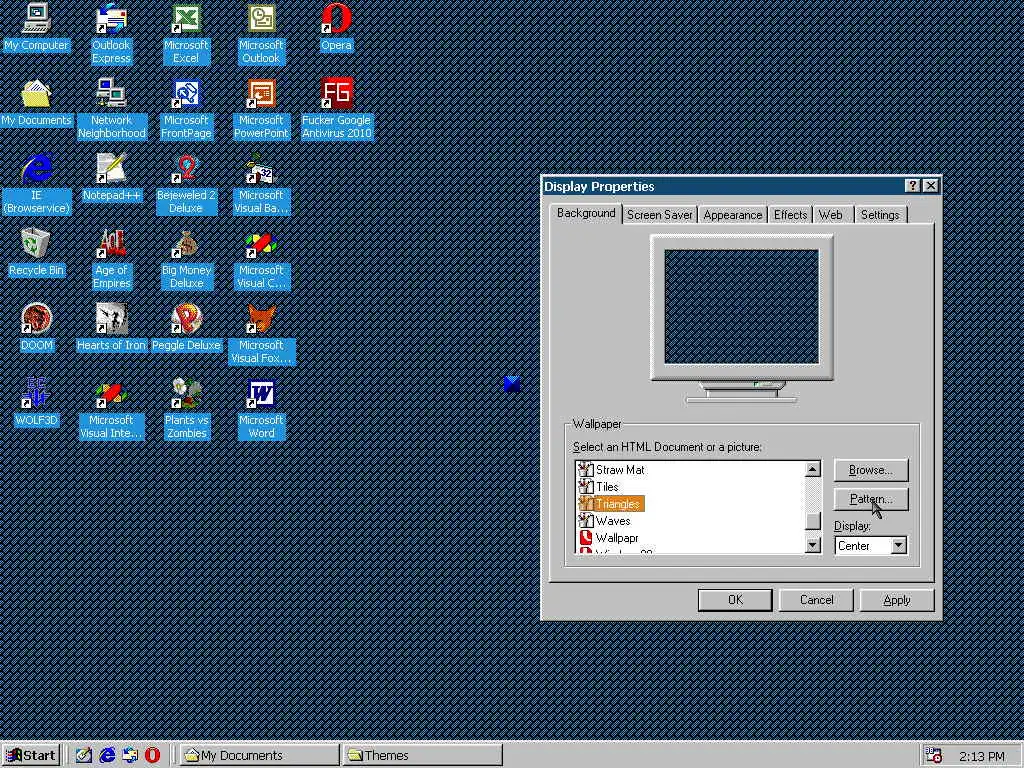
Task: Launch Internet Explorer from the Quick Launch bar
Action: [x=107, y=755]
